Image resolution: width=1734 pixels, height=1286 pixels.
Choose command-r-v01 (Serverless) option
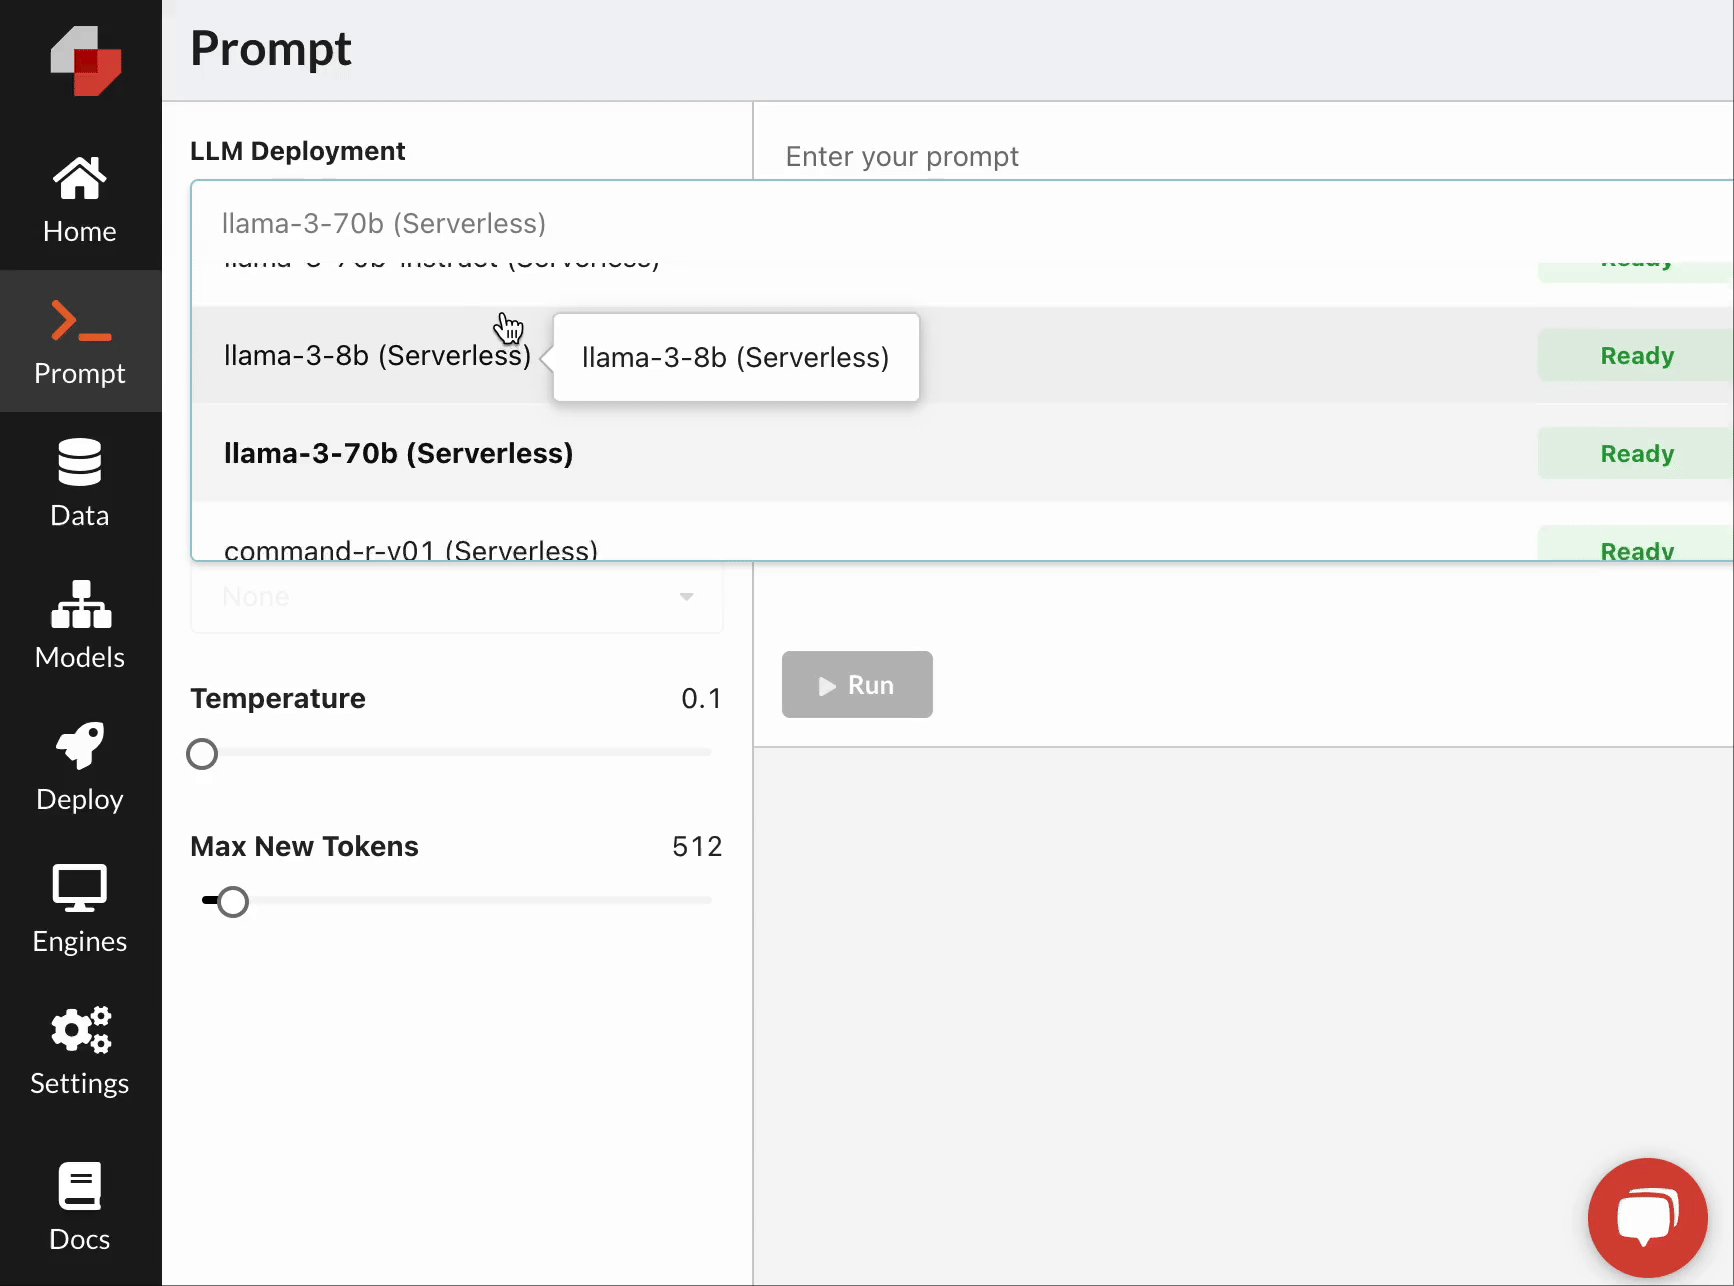pos(961,532)
